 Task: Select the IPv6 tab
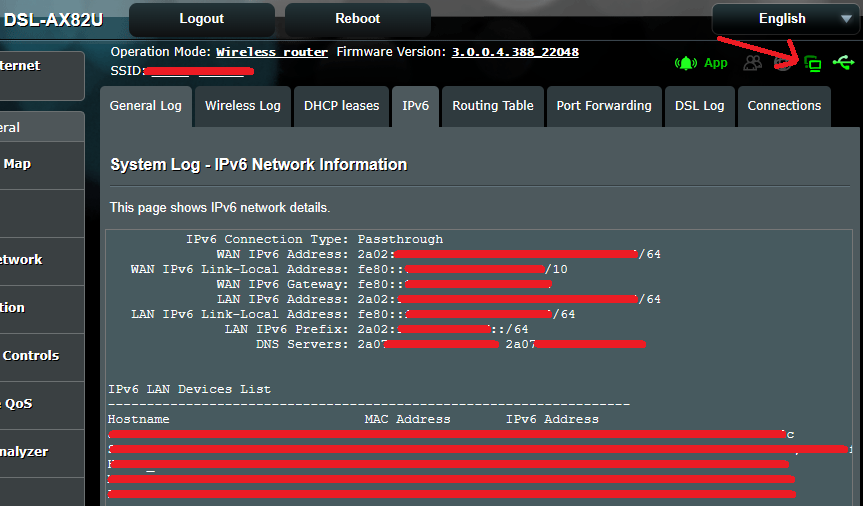(x=416, y=106)
